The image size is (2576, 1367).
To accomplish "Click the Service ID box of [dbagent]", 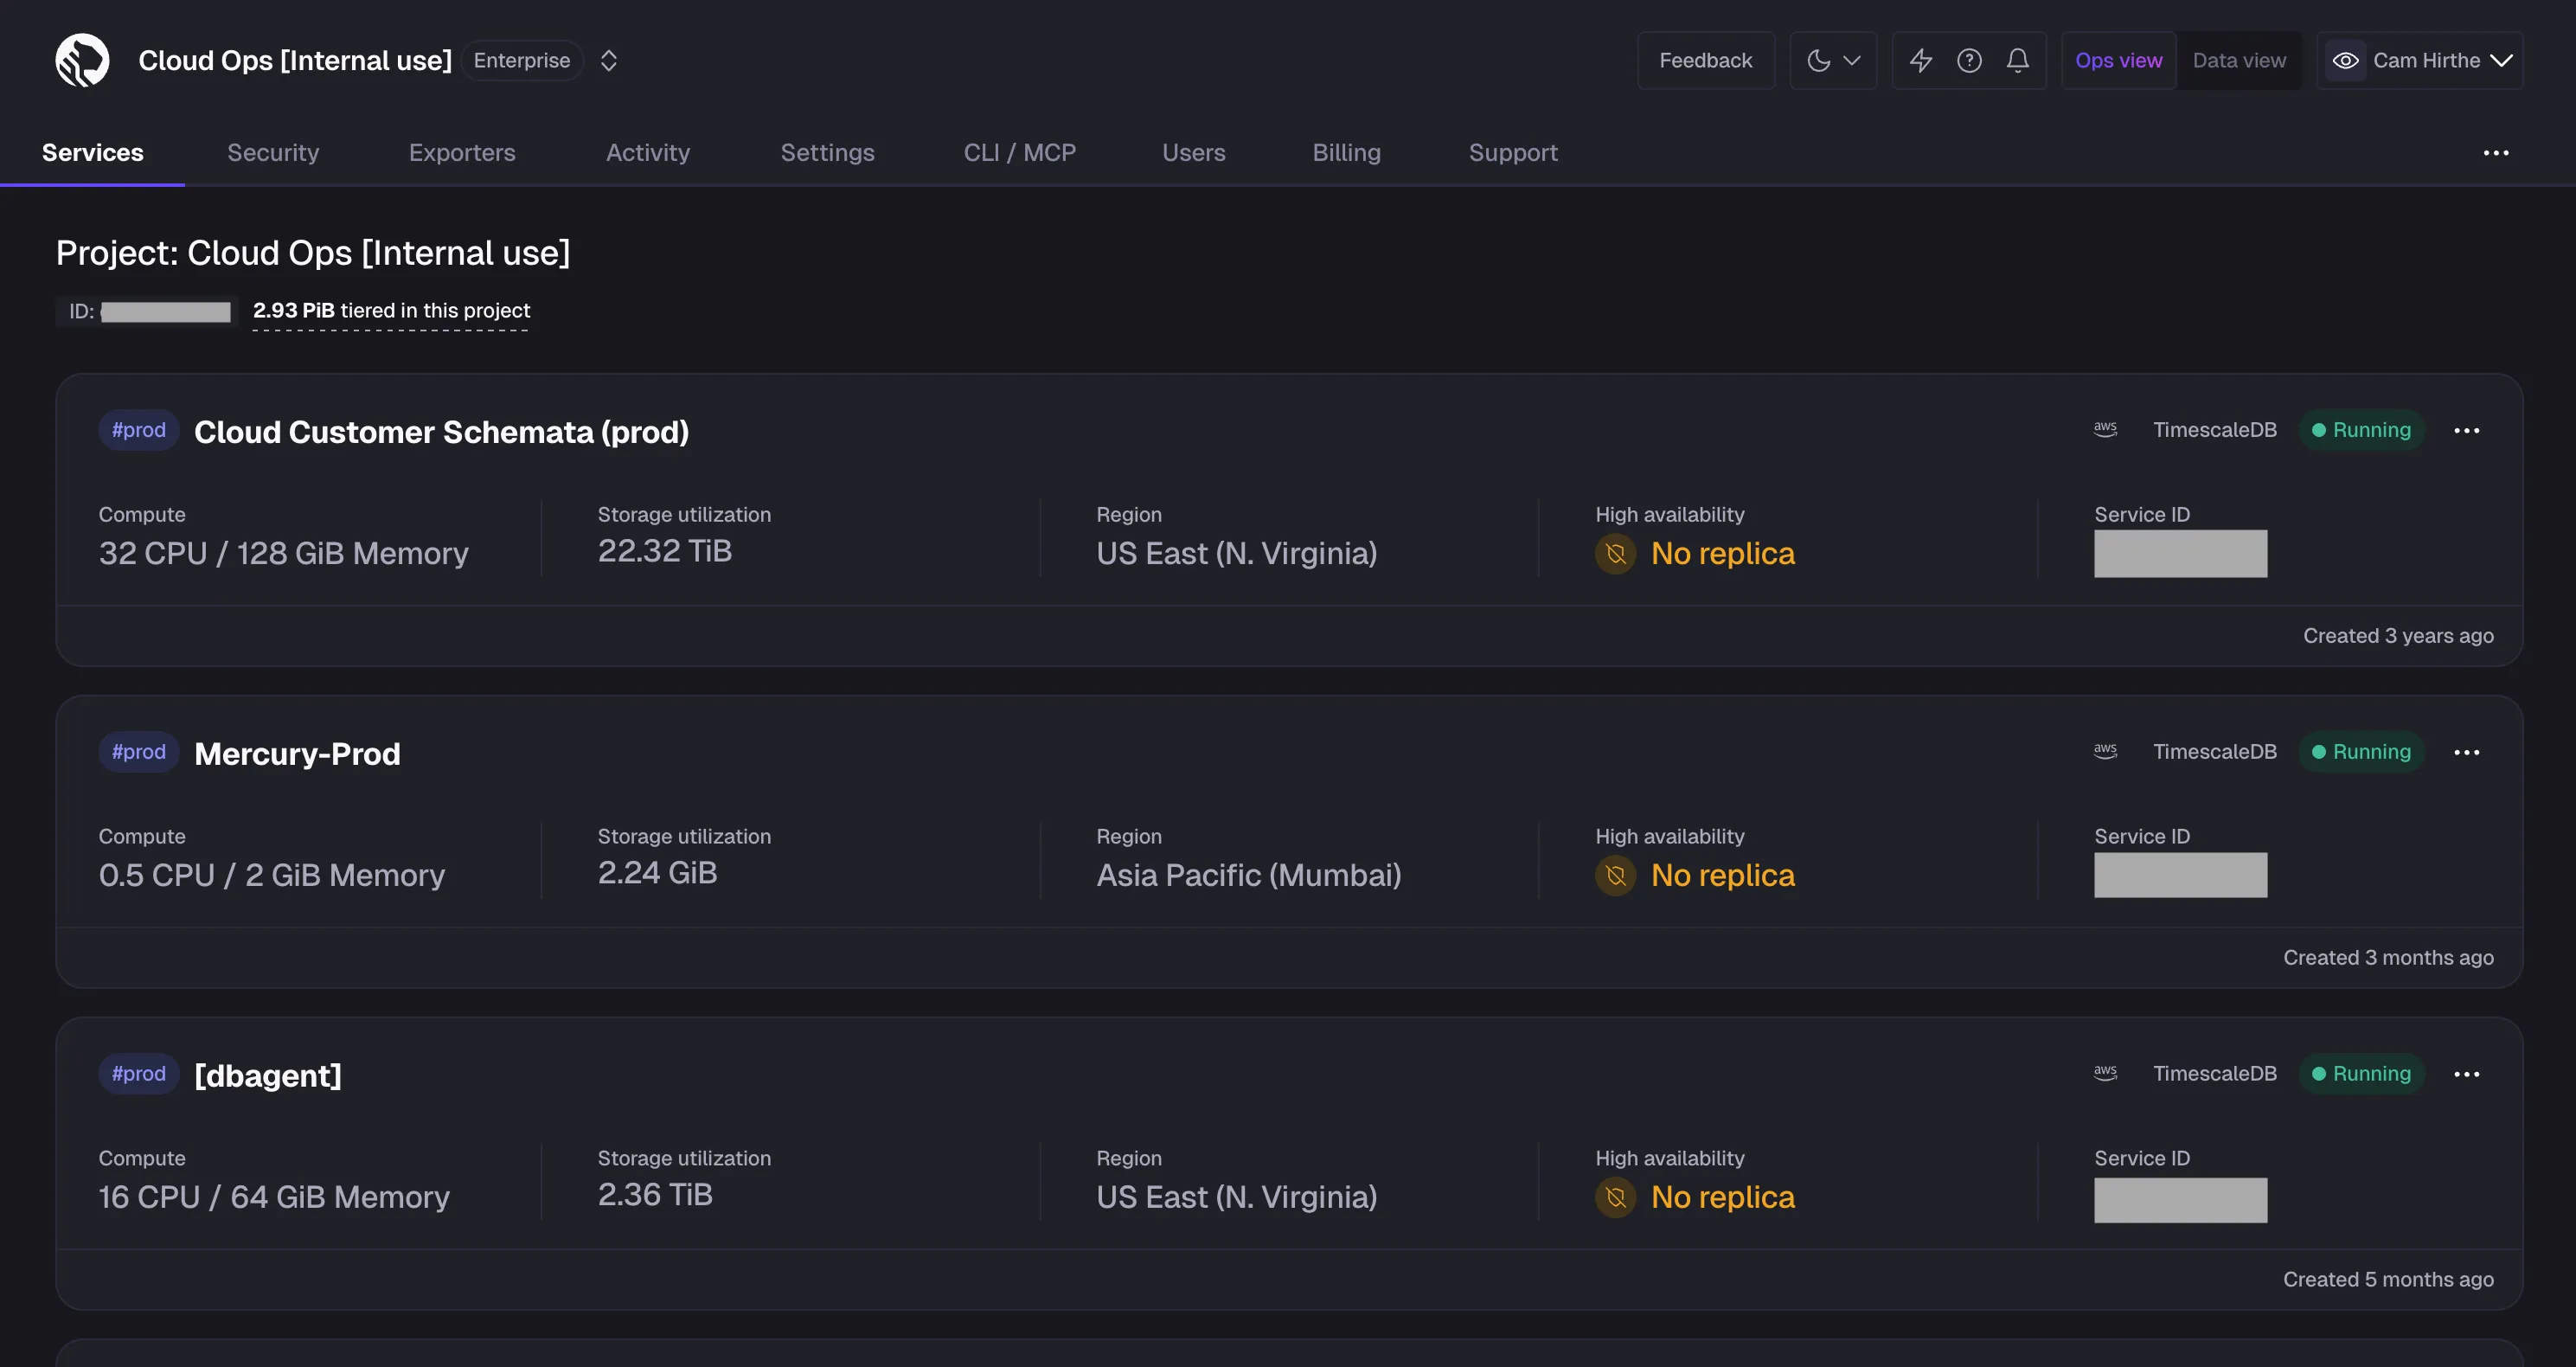I will (2180, 1200).
